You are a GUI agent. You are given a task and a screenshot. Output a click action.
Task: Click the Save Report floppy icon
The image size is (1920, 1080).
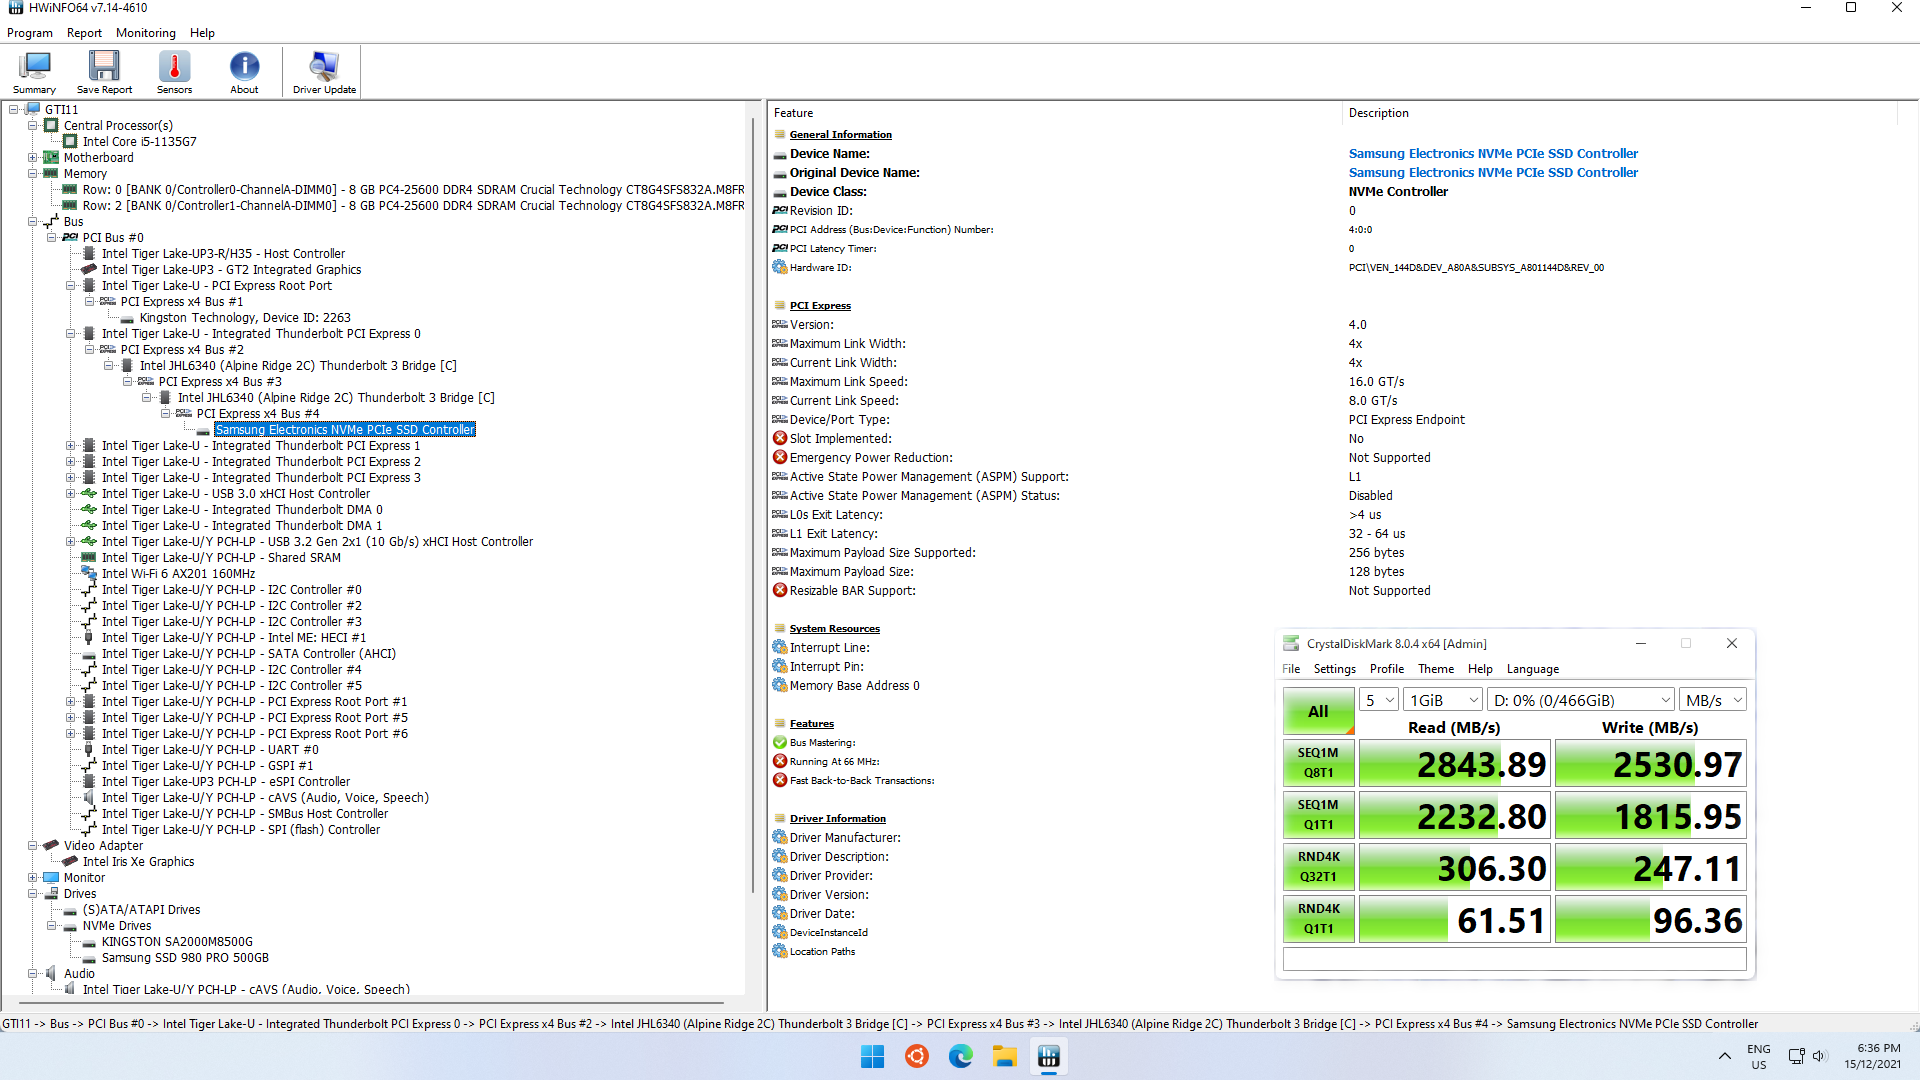[x=104, y=72]
